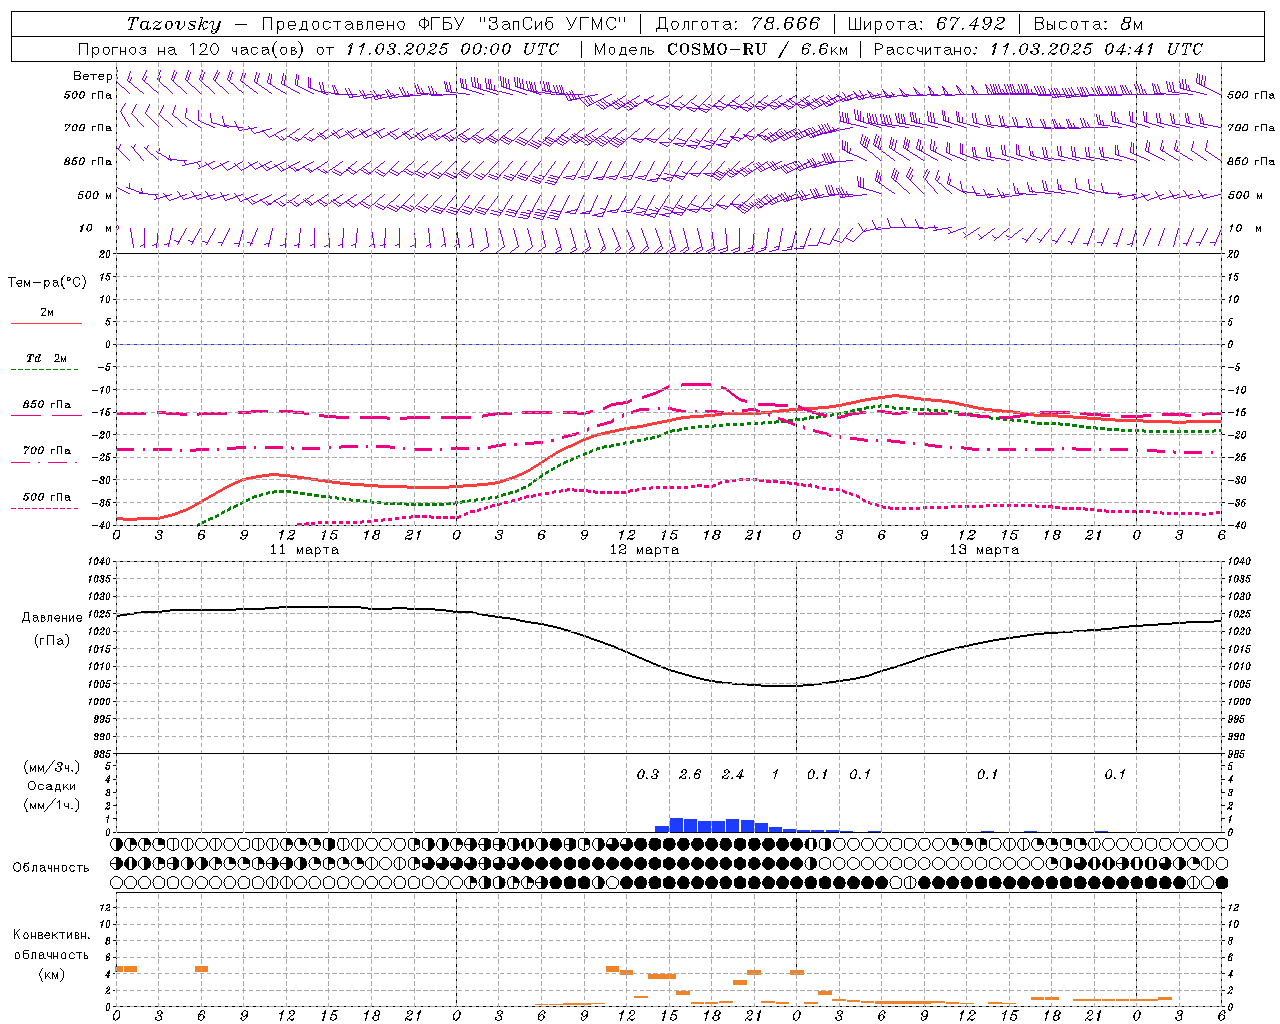Viewport: 1280px width, 1024px height.
Task: Click 20 on left temperature axis
Action: pyautogui.click(x=105, y=254)
